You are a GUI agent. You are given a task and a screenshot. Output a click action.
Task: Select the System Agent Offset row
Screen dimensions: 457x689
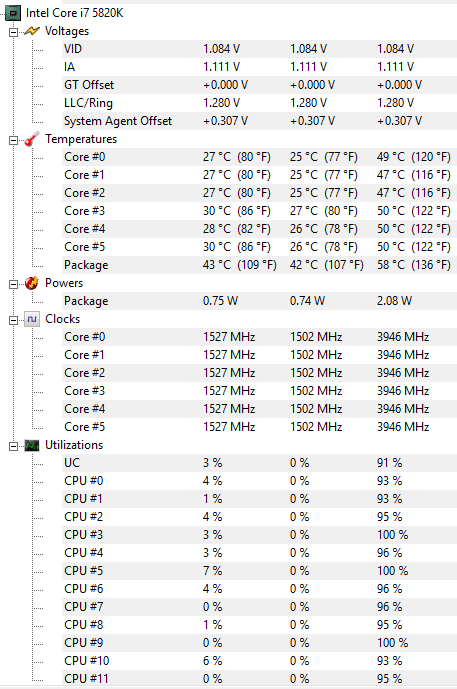[x=259, y=121]
